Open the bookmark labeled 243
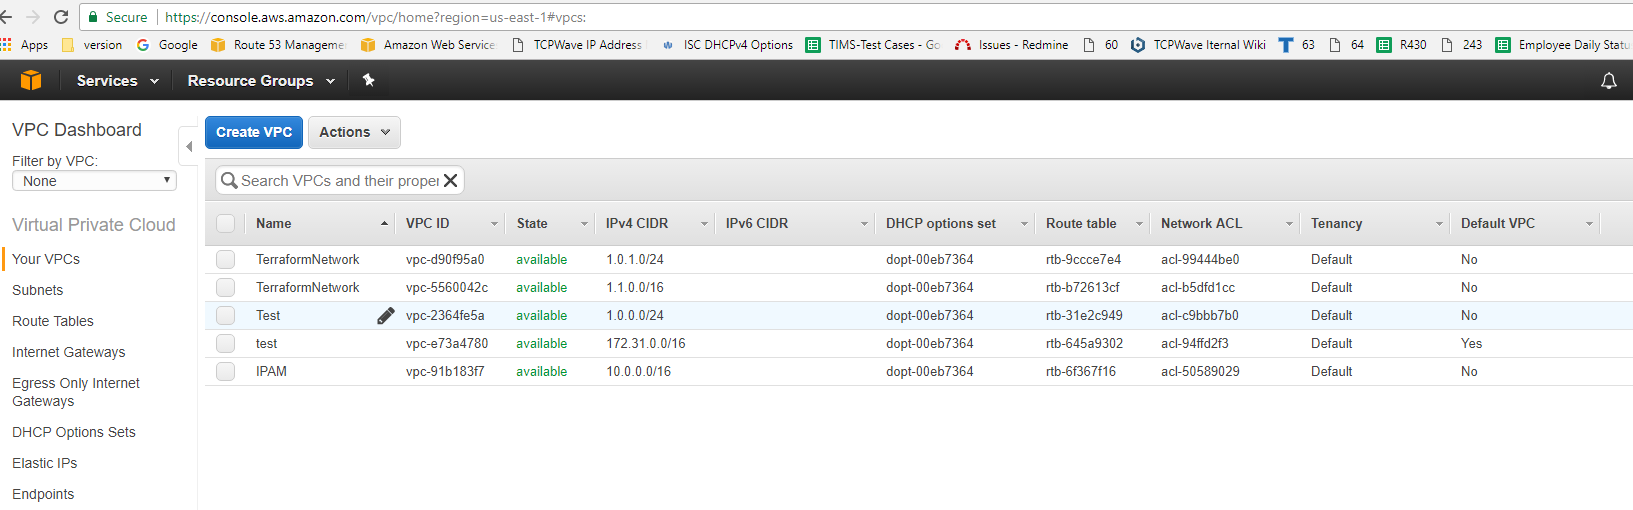Image resolution: width=1633 pixels, height=510 pixels. coord(1461,45)
